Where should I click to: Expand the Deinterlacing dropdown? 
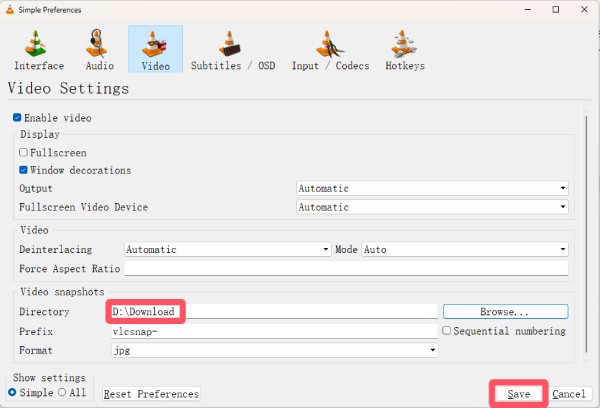[227, 250]
